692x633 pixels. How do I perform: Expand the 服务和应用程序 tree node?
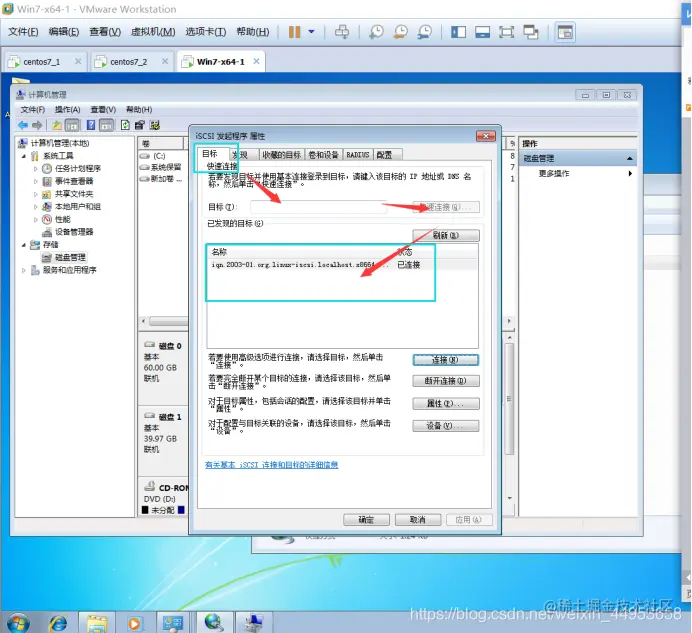[24, 270]
